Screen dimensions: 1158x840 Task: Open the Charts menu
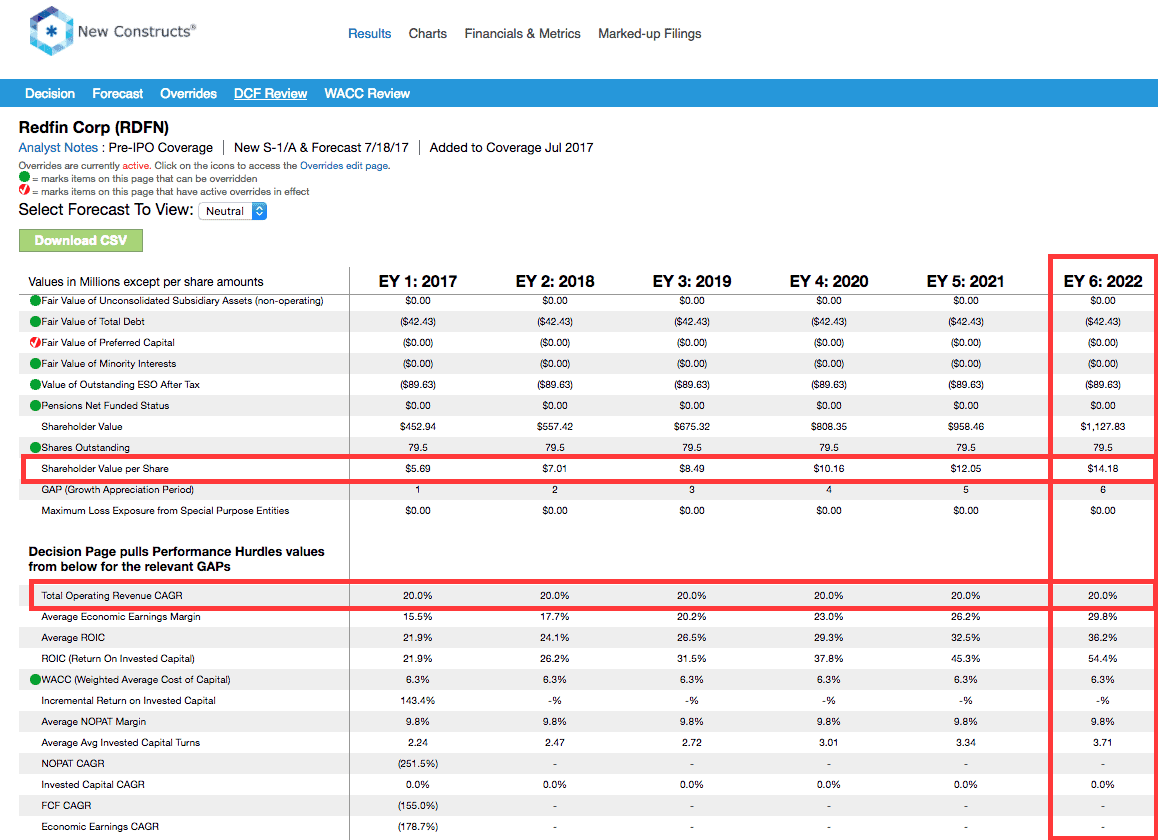(x=428, y=33)
